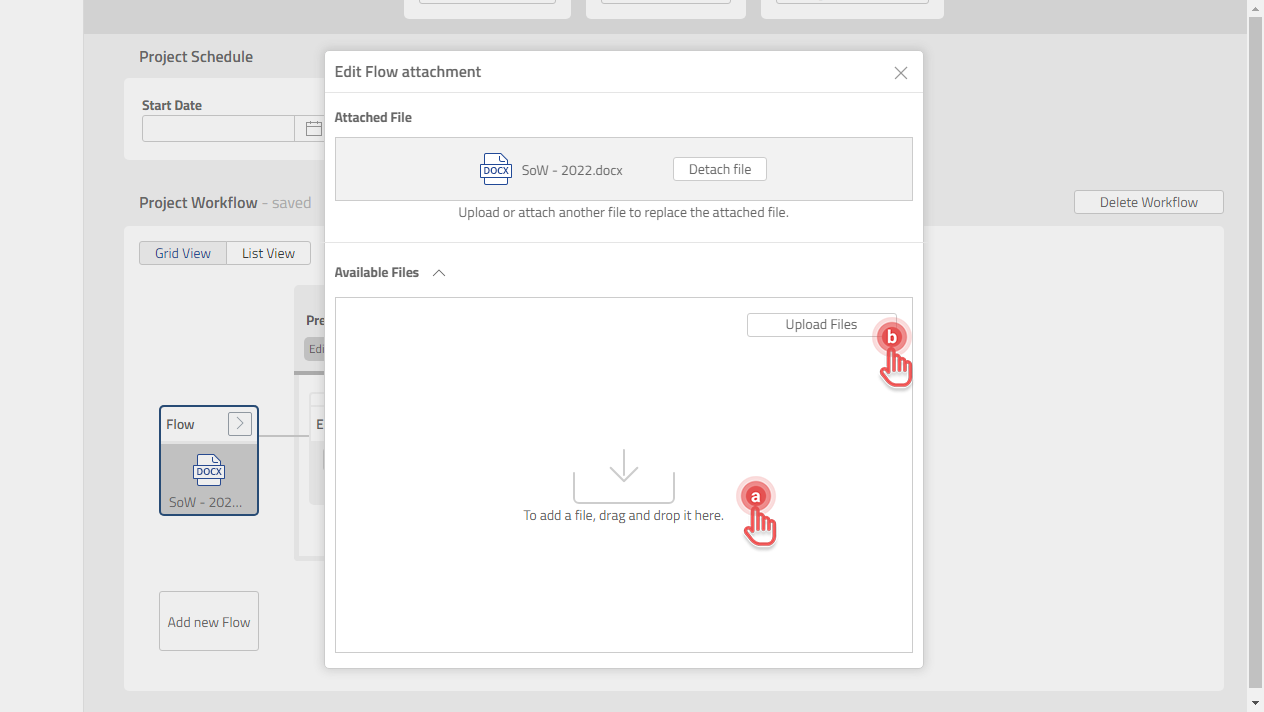This screenshot has width=1264, height=712.
Task: Open the Start Date calendar picker
Action: tap(313, 128)
